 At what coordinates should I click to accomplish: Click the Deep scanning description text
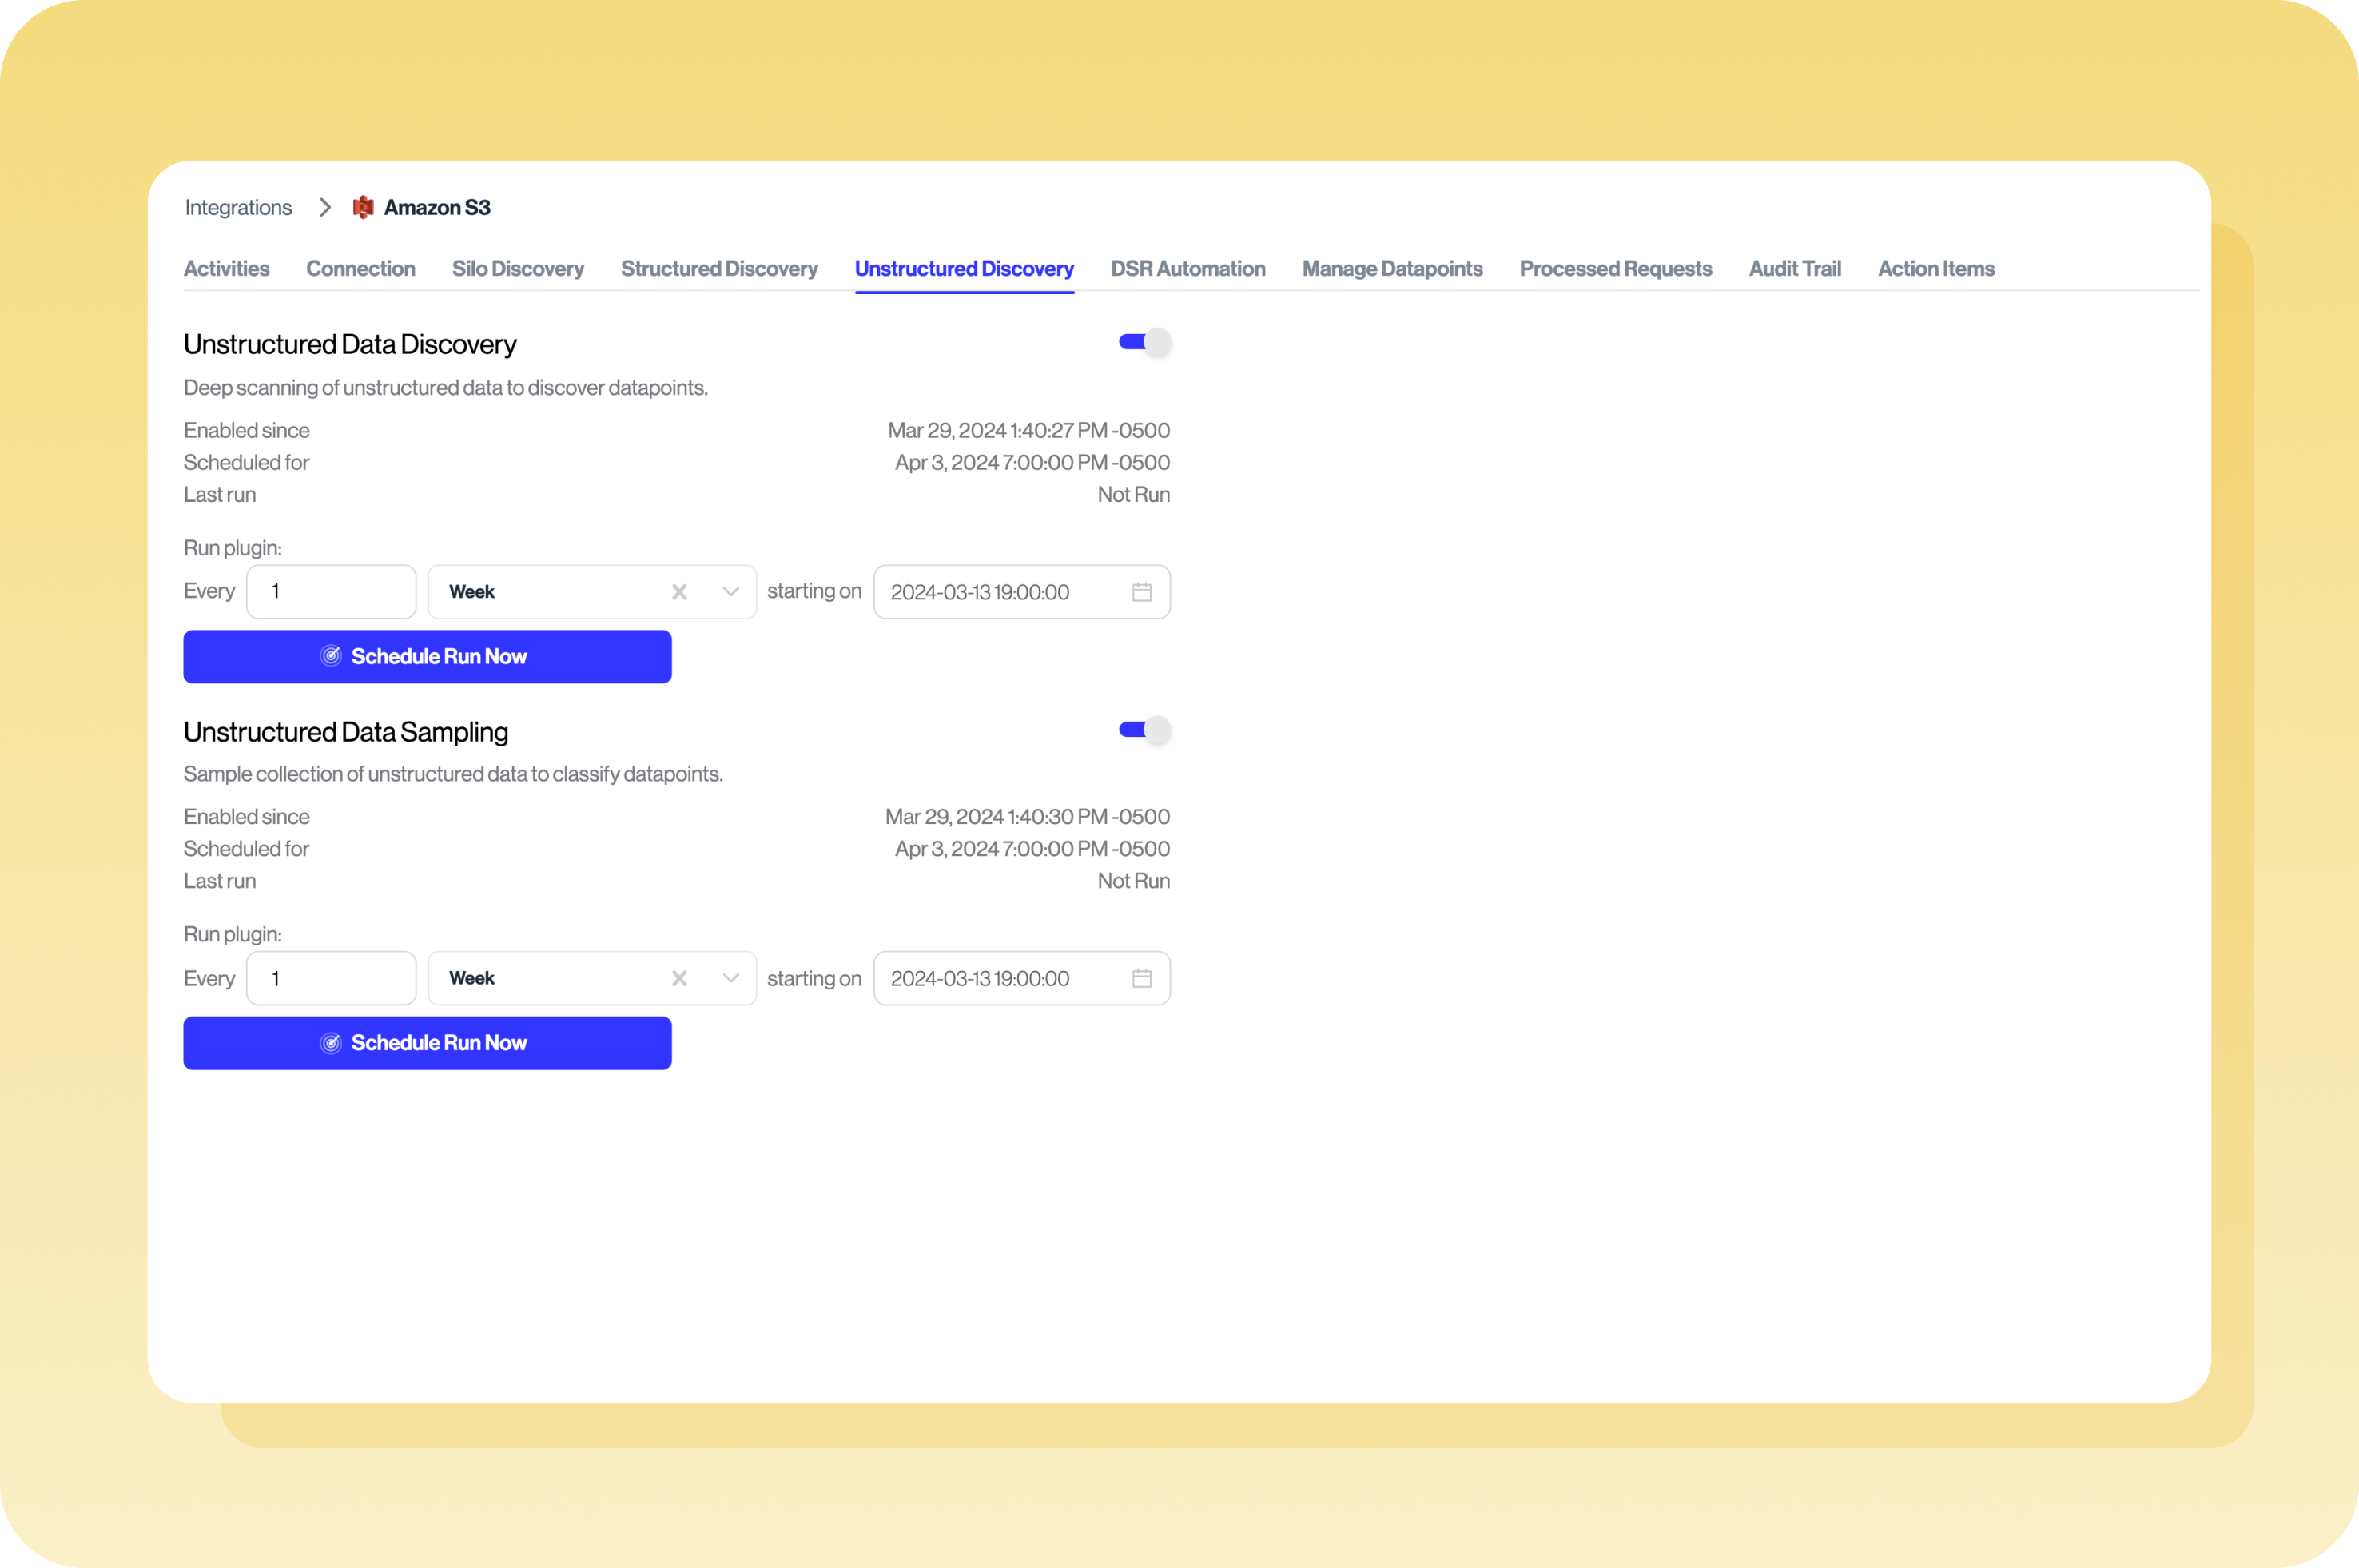coord(446,387)
